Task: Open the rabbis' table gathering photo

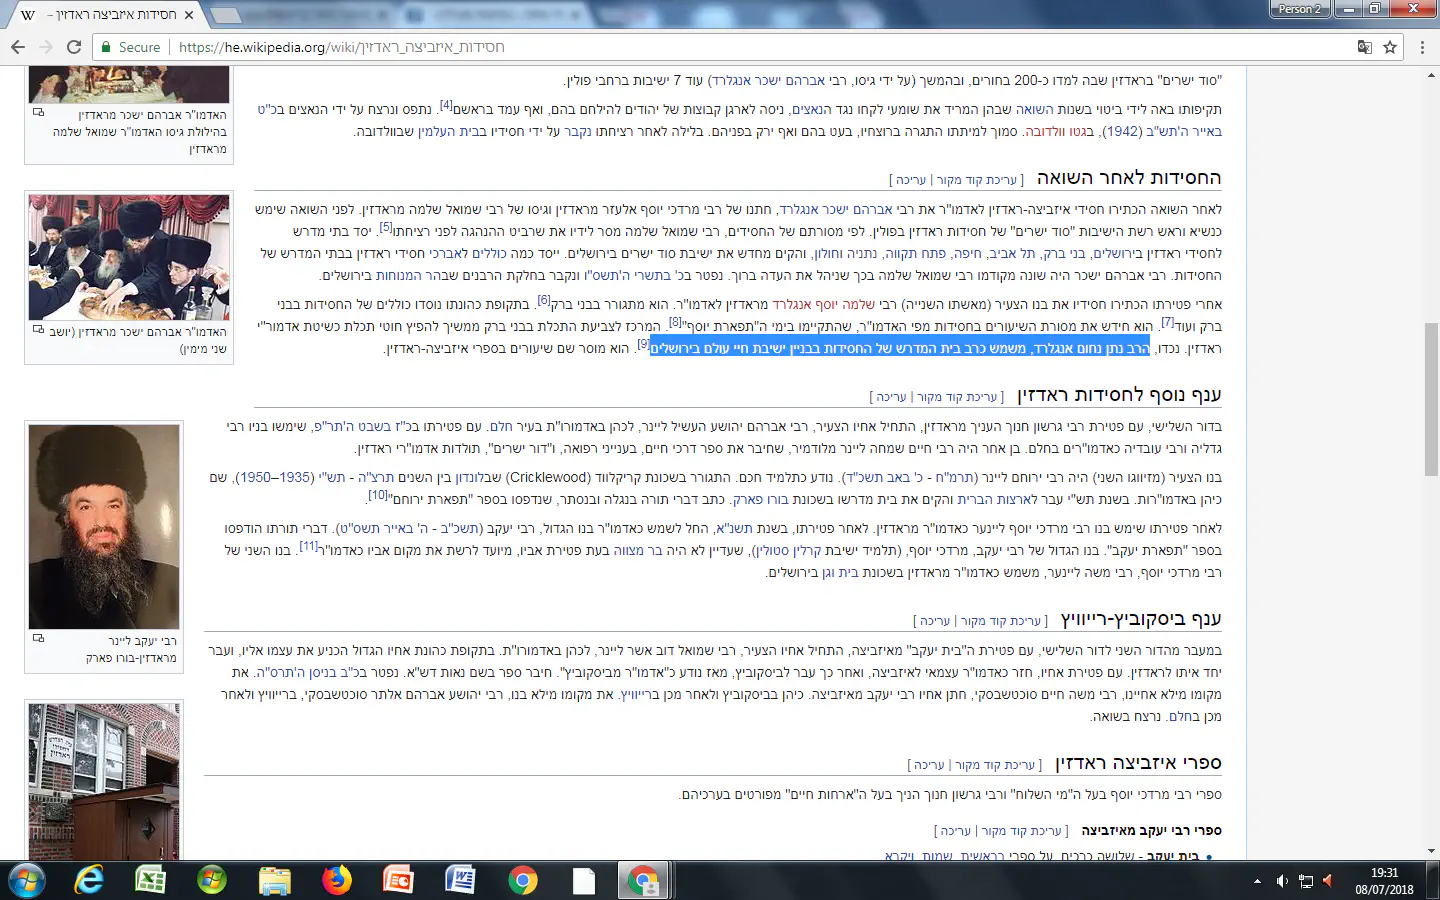Action: point(129,257)
